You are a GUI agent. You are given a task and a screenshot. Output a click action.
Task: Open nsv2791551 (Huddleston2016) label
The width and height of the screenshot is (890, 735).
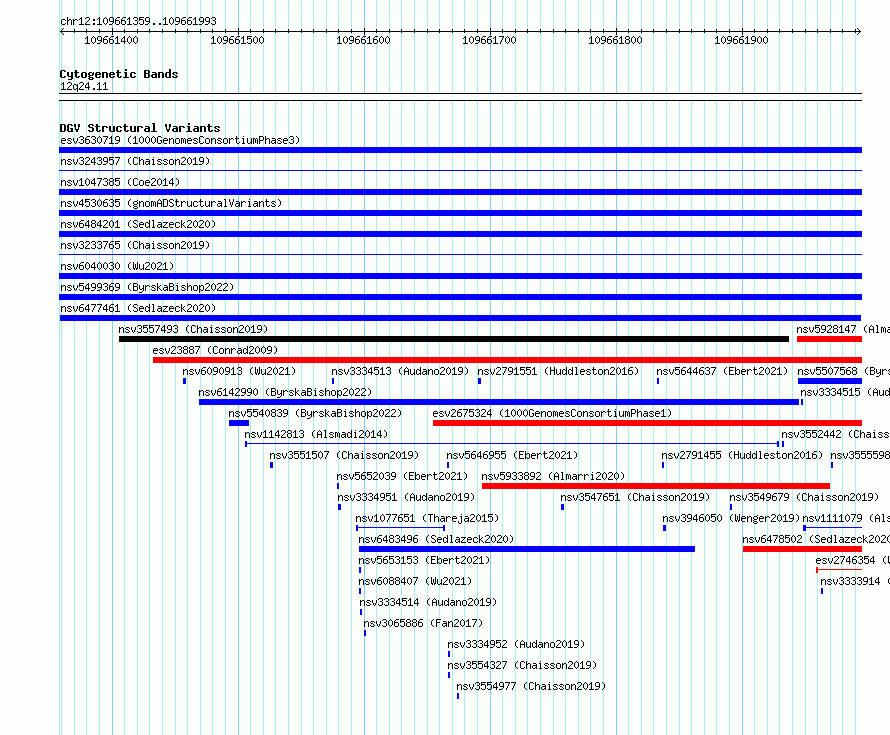[x=558, y=371]
